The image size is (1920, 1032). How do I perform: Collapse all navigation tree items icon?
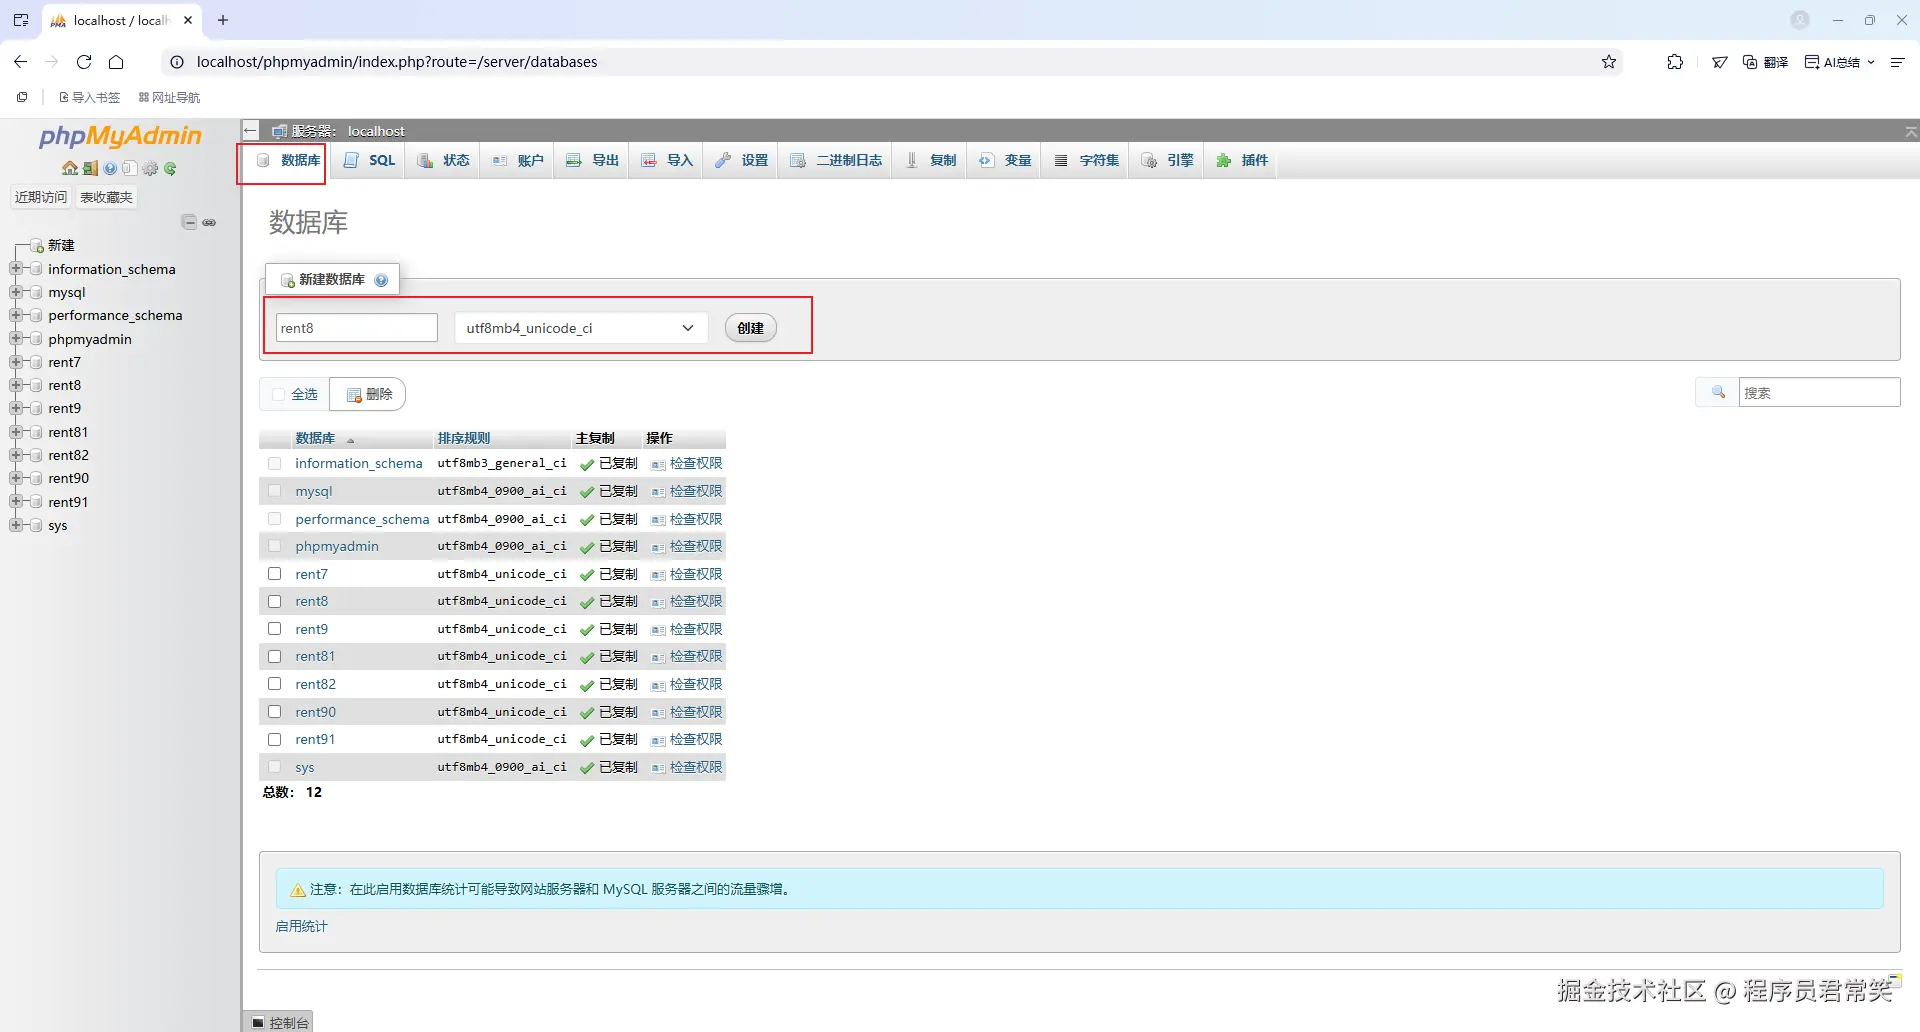189,222
